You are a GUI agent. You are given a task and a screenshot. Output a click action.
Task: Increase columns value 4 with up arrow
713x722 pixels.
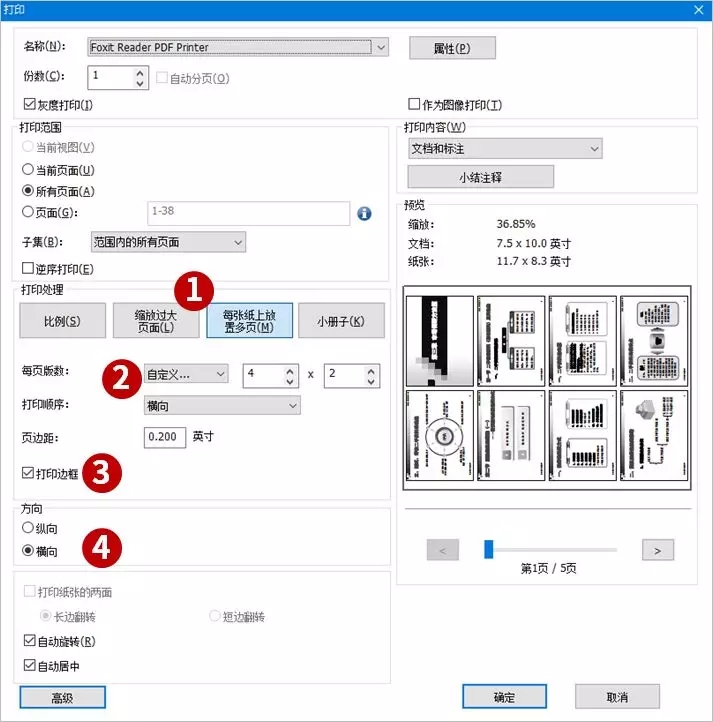click(x=290, y=371)
